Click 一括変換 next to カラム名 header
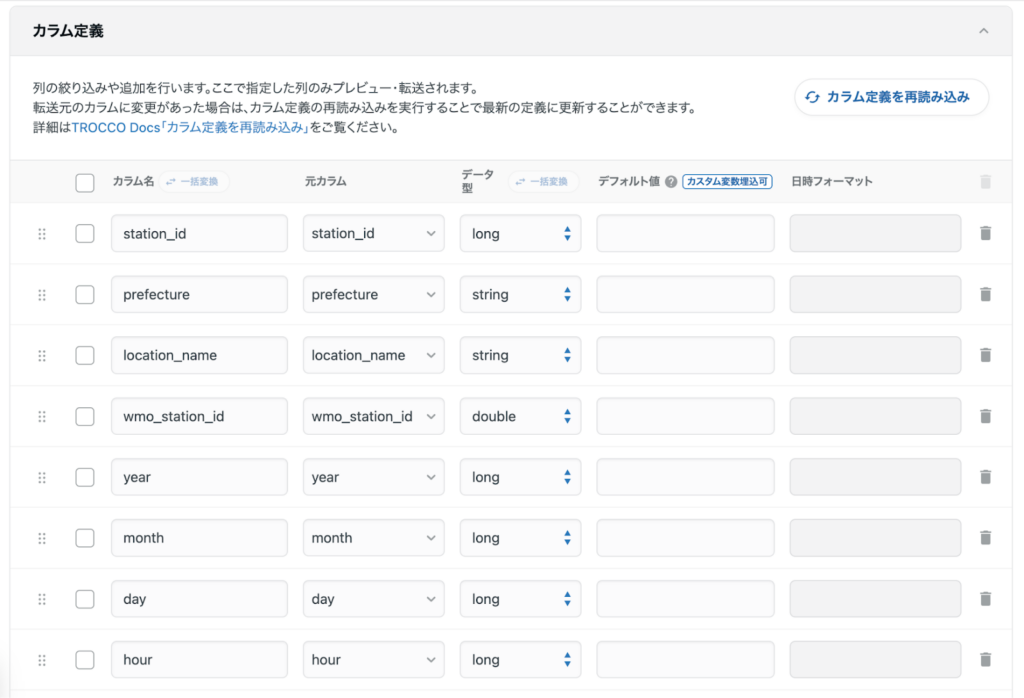1024x698 pixels. point(194,182)
